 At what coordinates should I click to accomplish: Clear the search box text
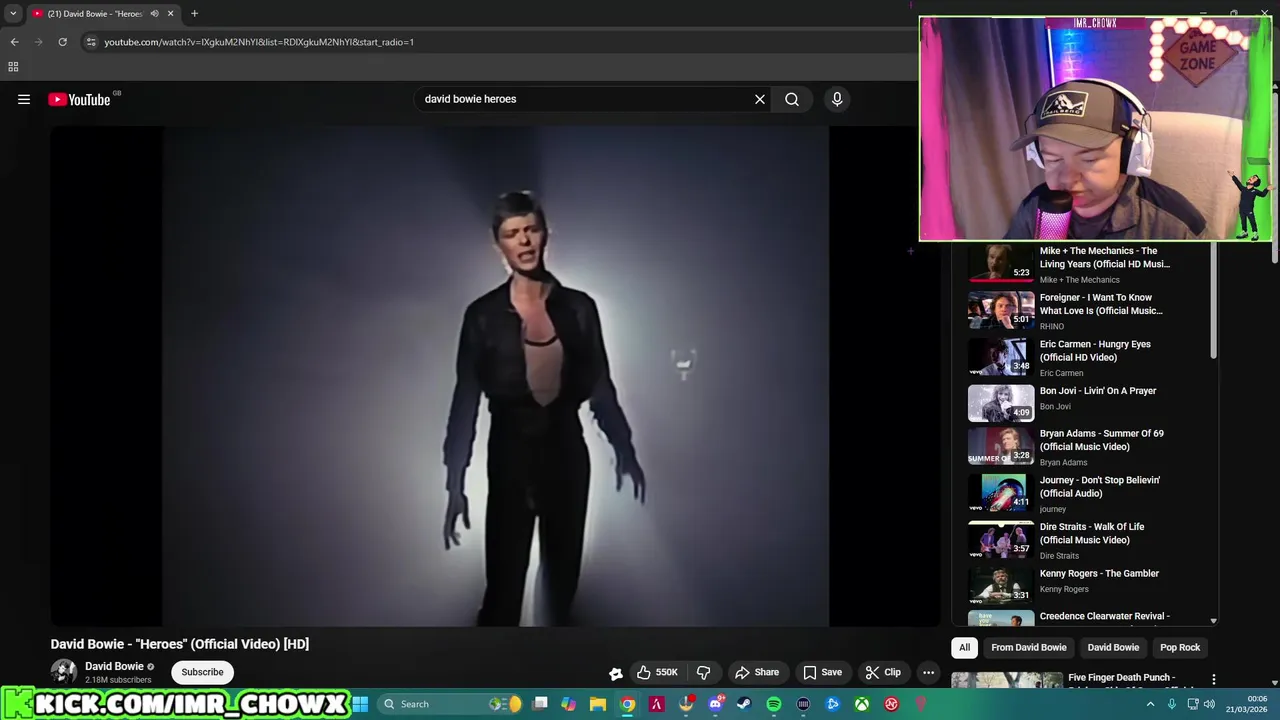[760, 99]
